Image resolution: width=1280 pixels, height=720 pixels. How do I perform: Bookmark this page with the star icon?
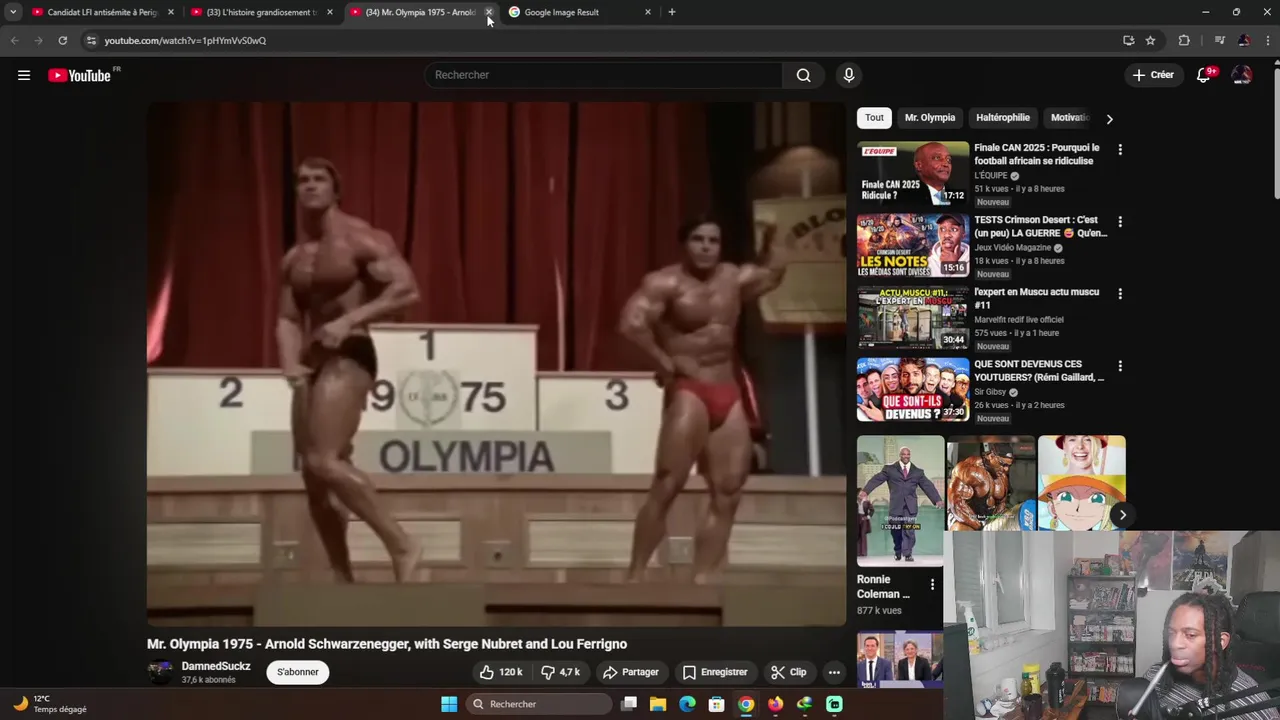pyautogui.click(x=1150, y=40)
